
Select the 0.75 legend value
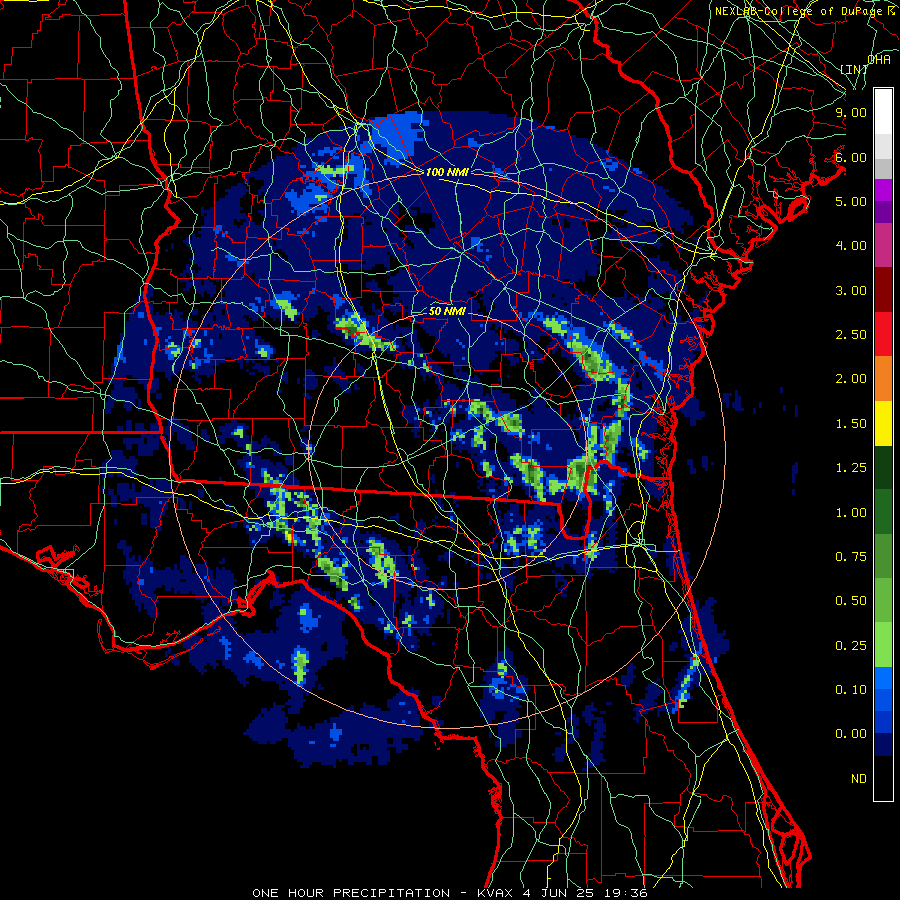pos(851,557)
